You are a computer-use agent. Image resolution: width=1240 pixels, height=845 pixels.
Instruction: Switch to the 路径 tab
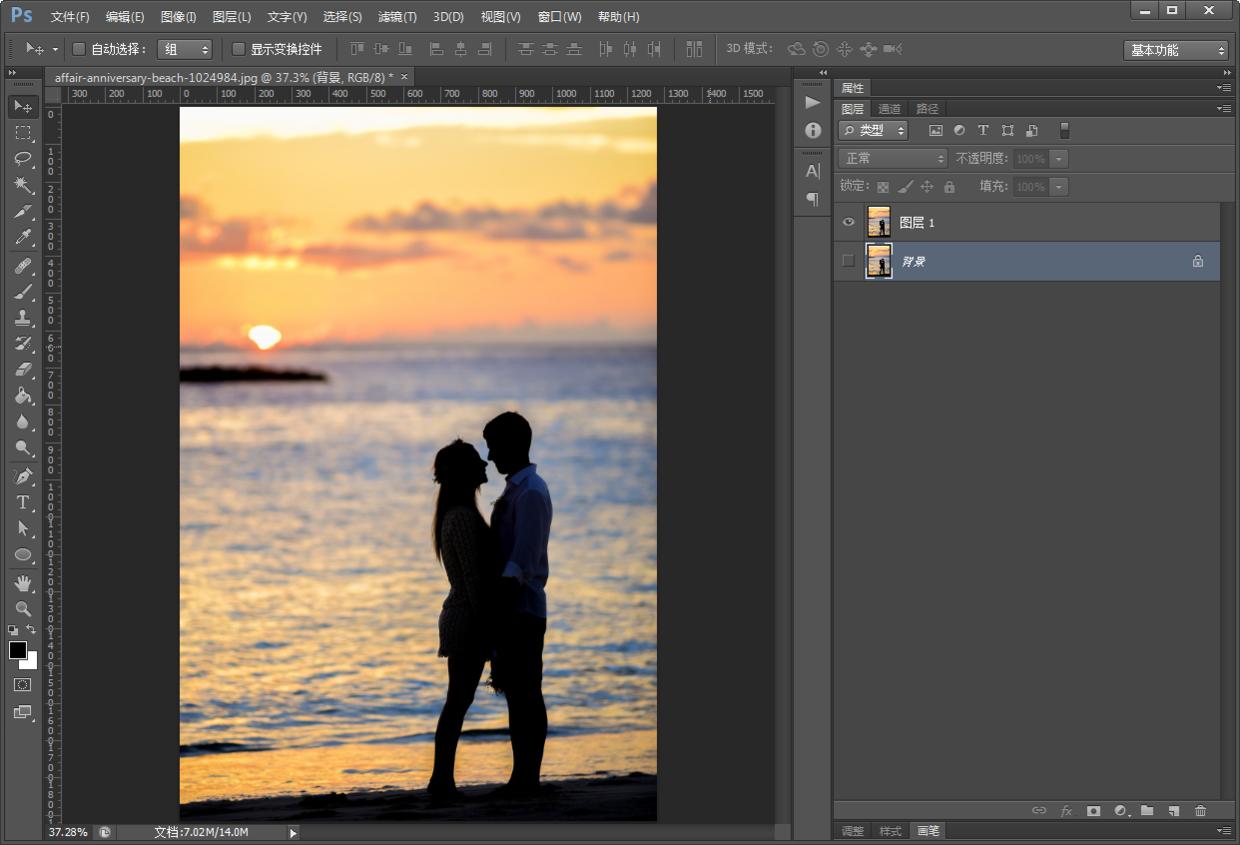pyautogui.click(x=927, y=109)
